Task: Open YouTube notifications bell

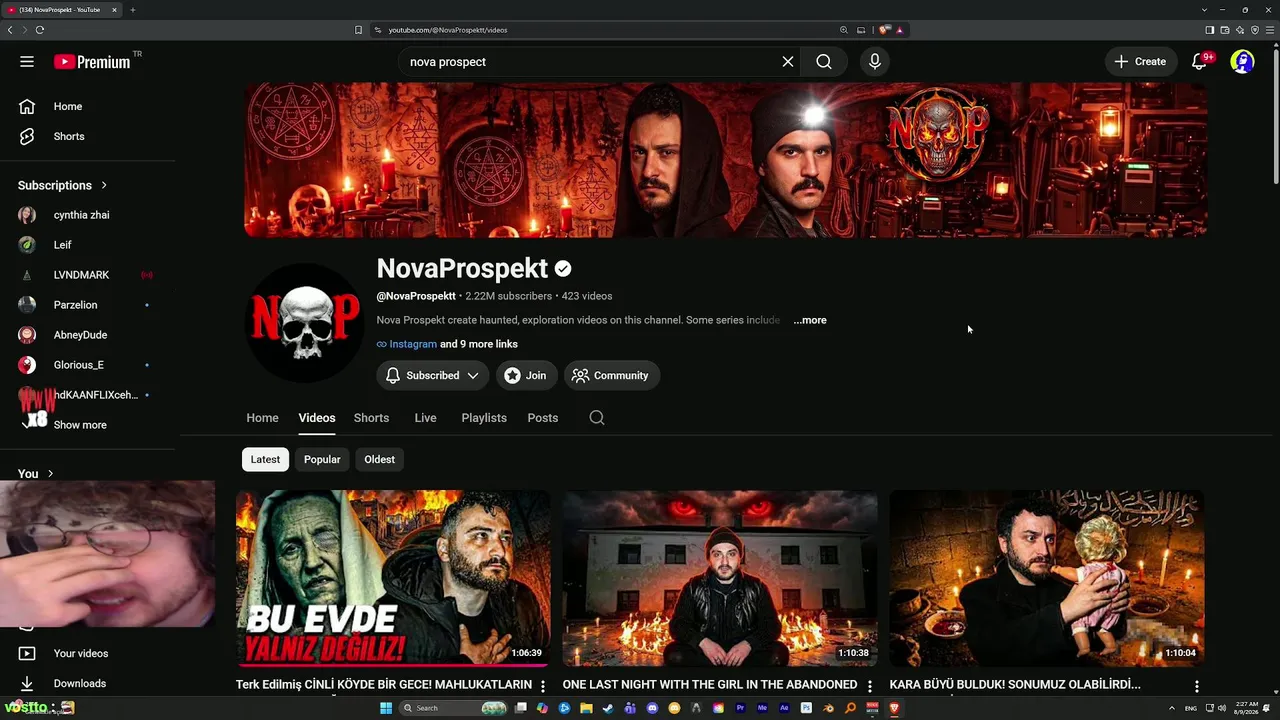Action: [1199, 62]
